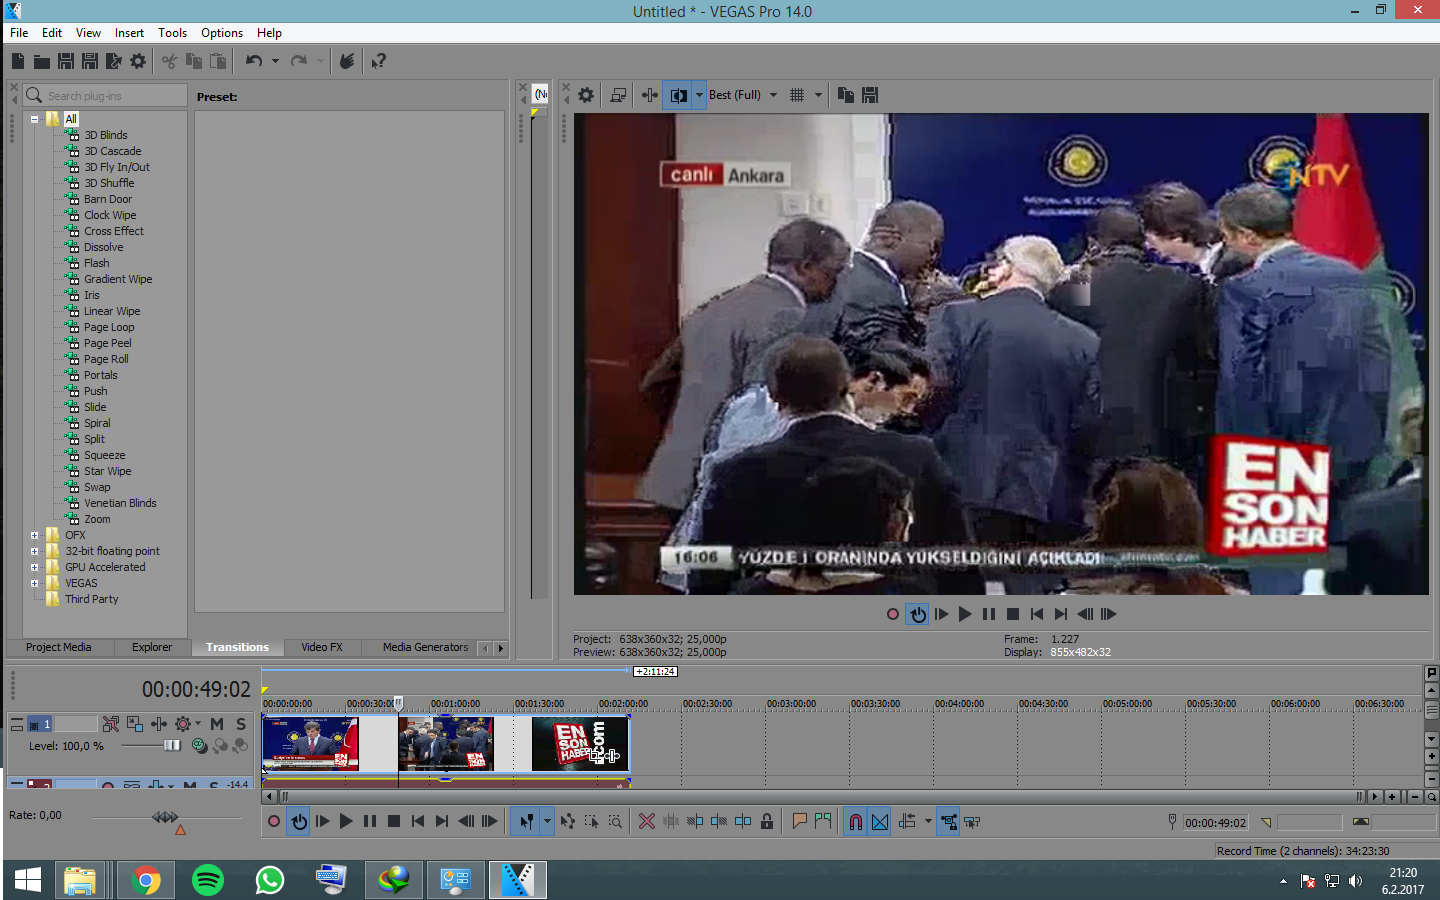Click Play in the timeline transport bar

(x=346, y=821)
